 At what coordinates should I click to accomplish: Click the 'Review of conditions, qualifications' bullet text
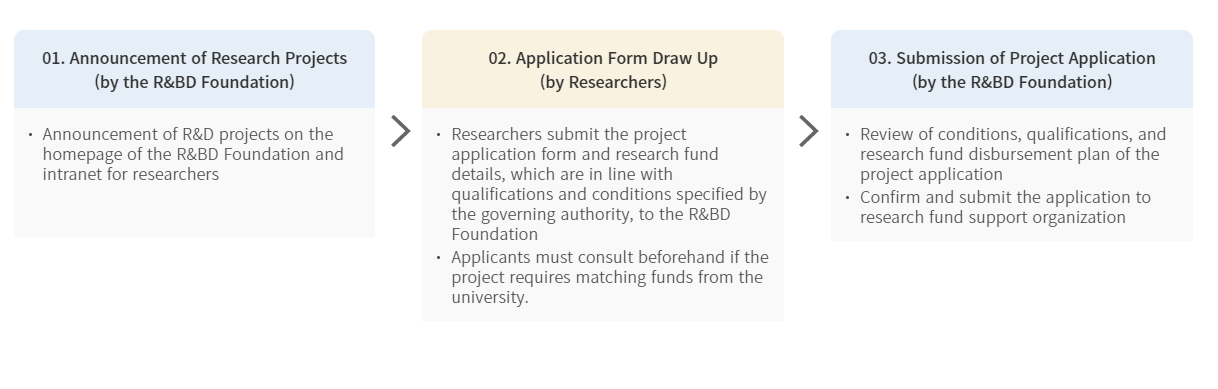[x=1013, y=154]
